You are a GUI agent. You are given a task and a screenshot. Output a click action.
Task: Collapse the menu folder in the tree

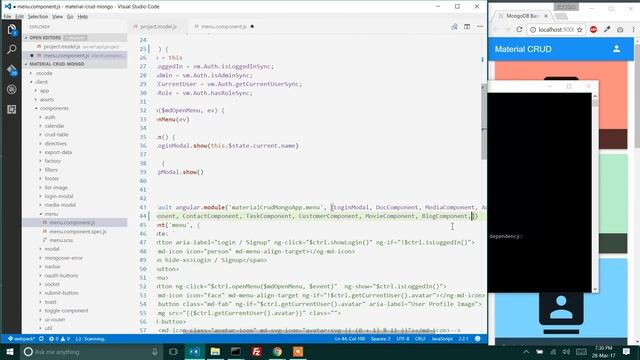click(x=51, y=214)
